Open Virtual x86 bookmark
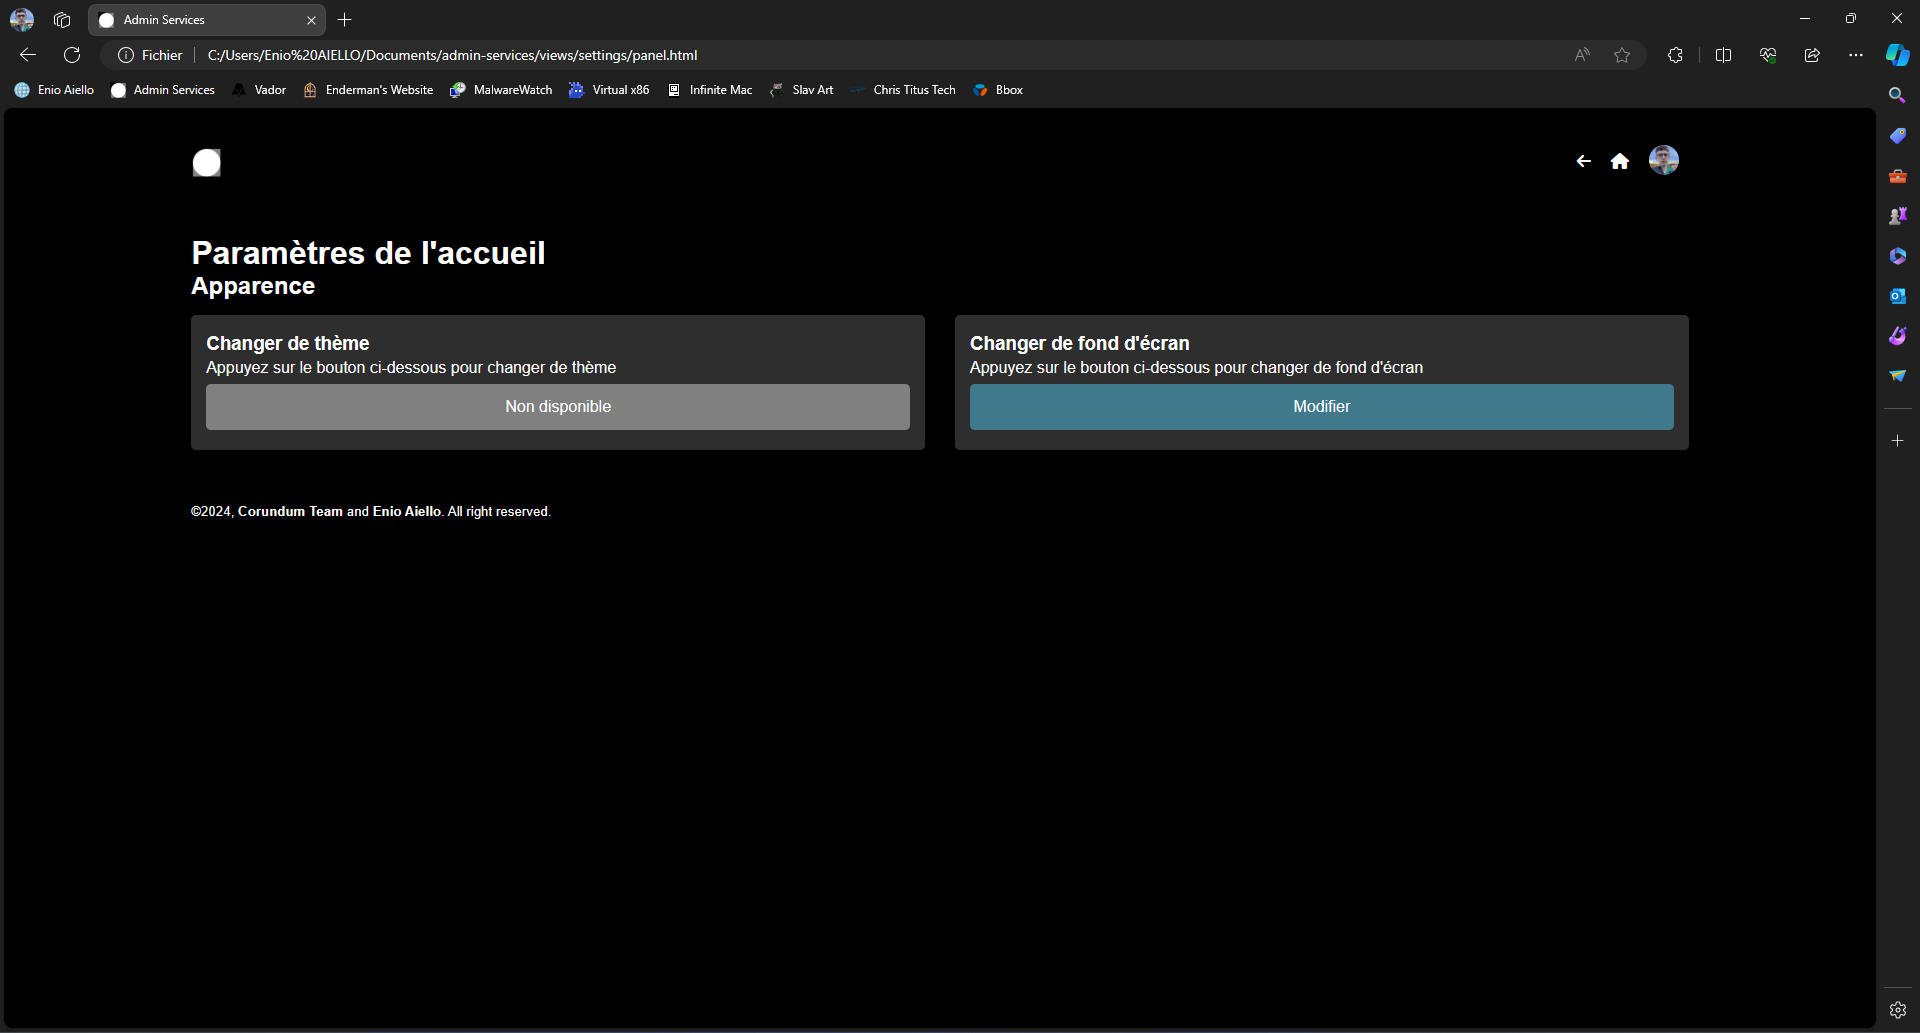Image resolution: width=1920 pixels, height=1033 pixels. pos(609,90)
